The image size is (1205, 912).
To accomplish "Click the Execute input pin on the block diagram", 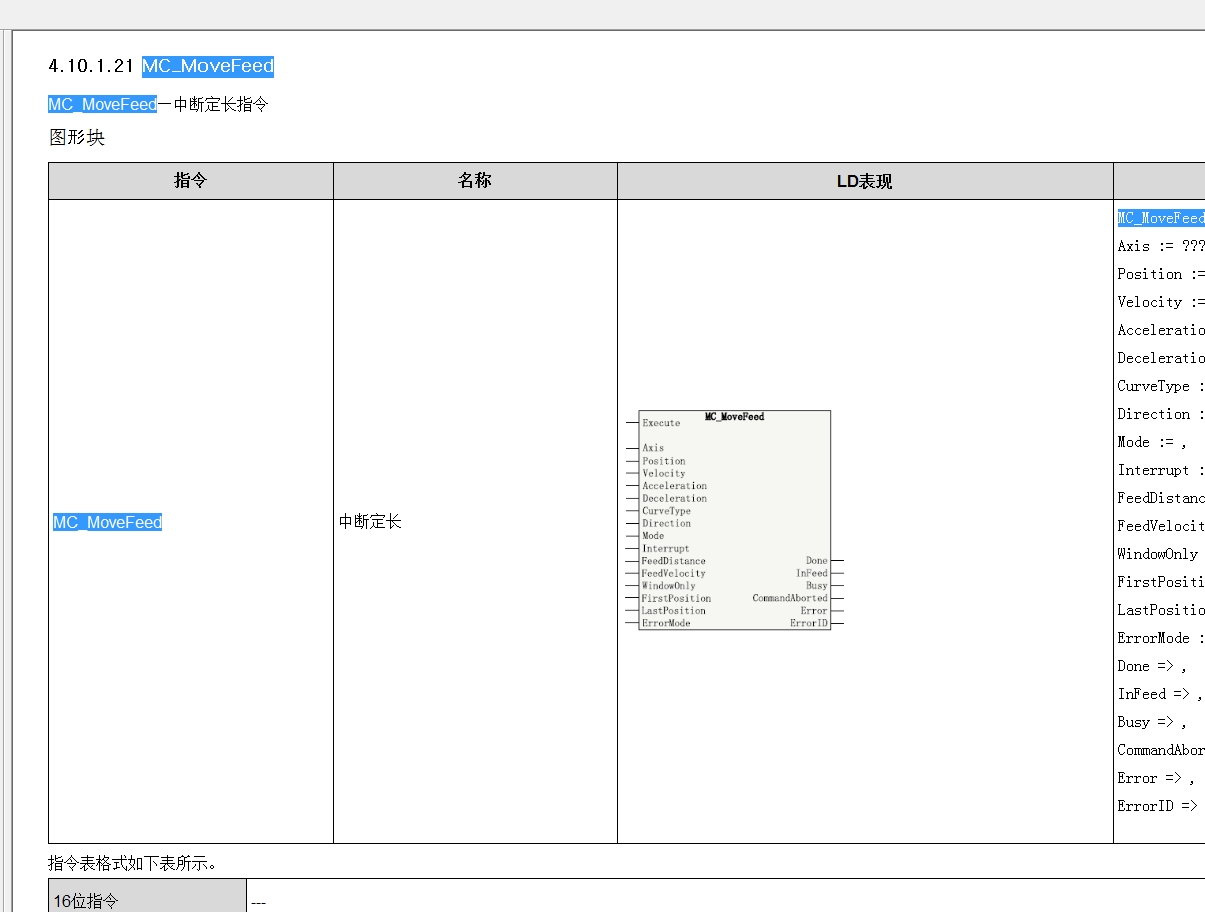I will pos(661,423).
